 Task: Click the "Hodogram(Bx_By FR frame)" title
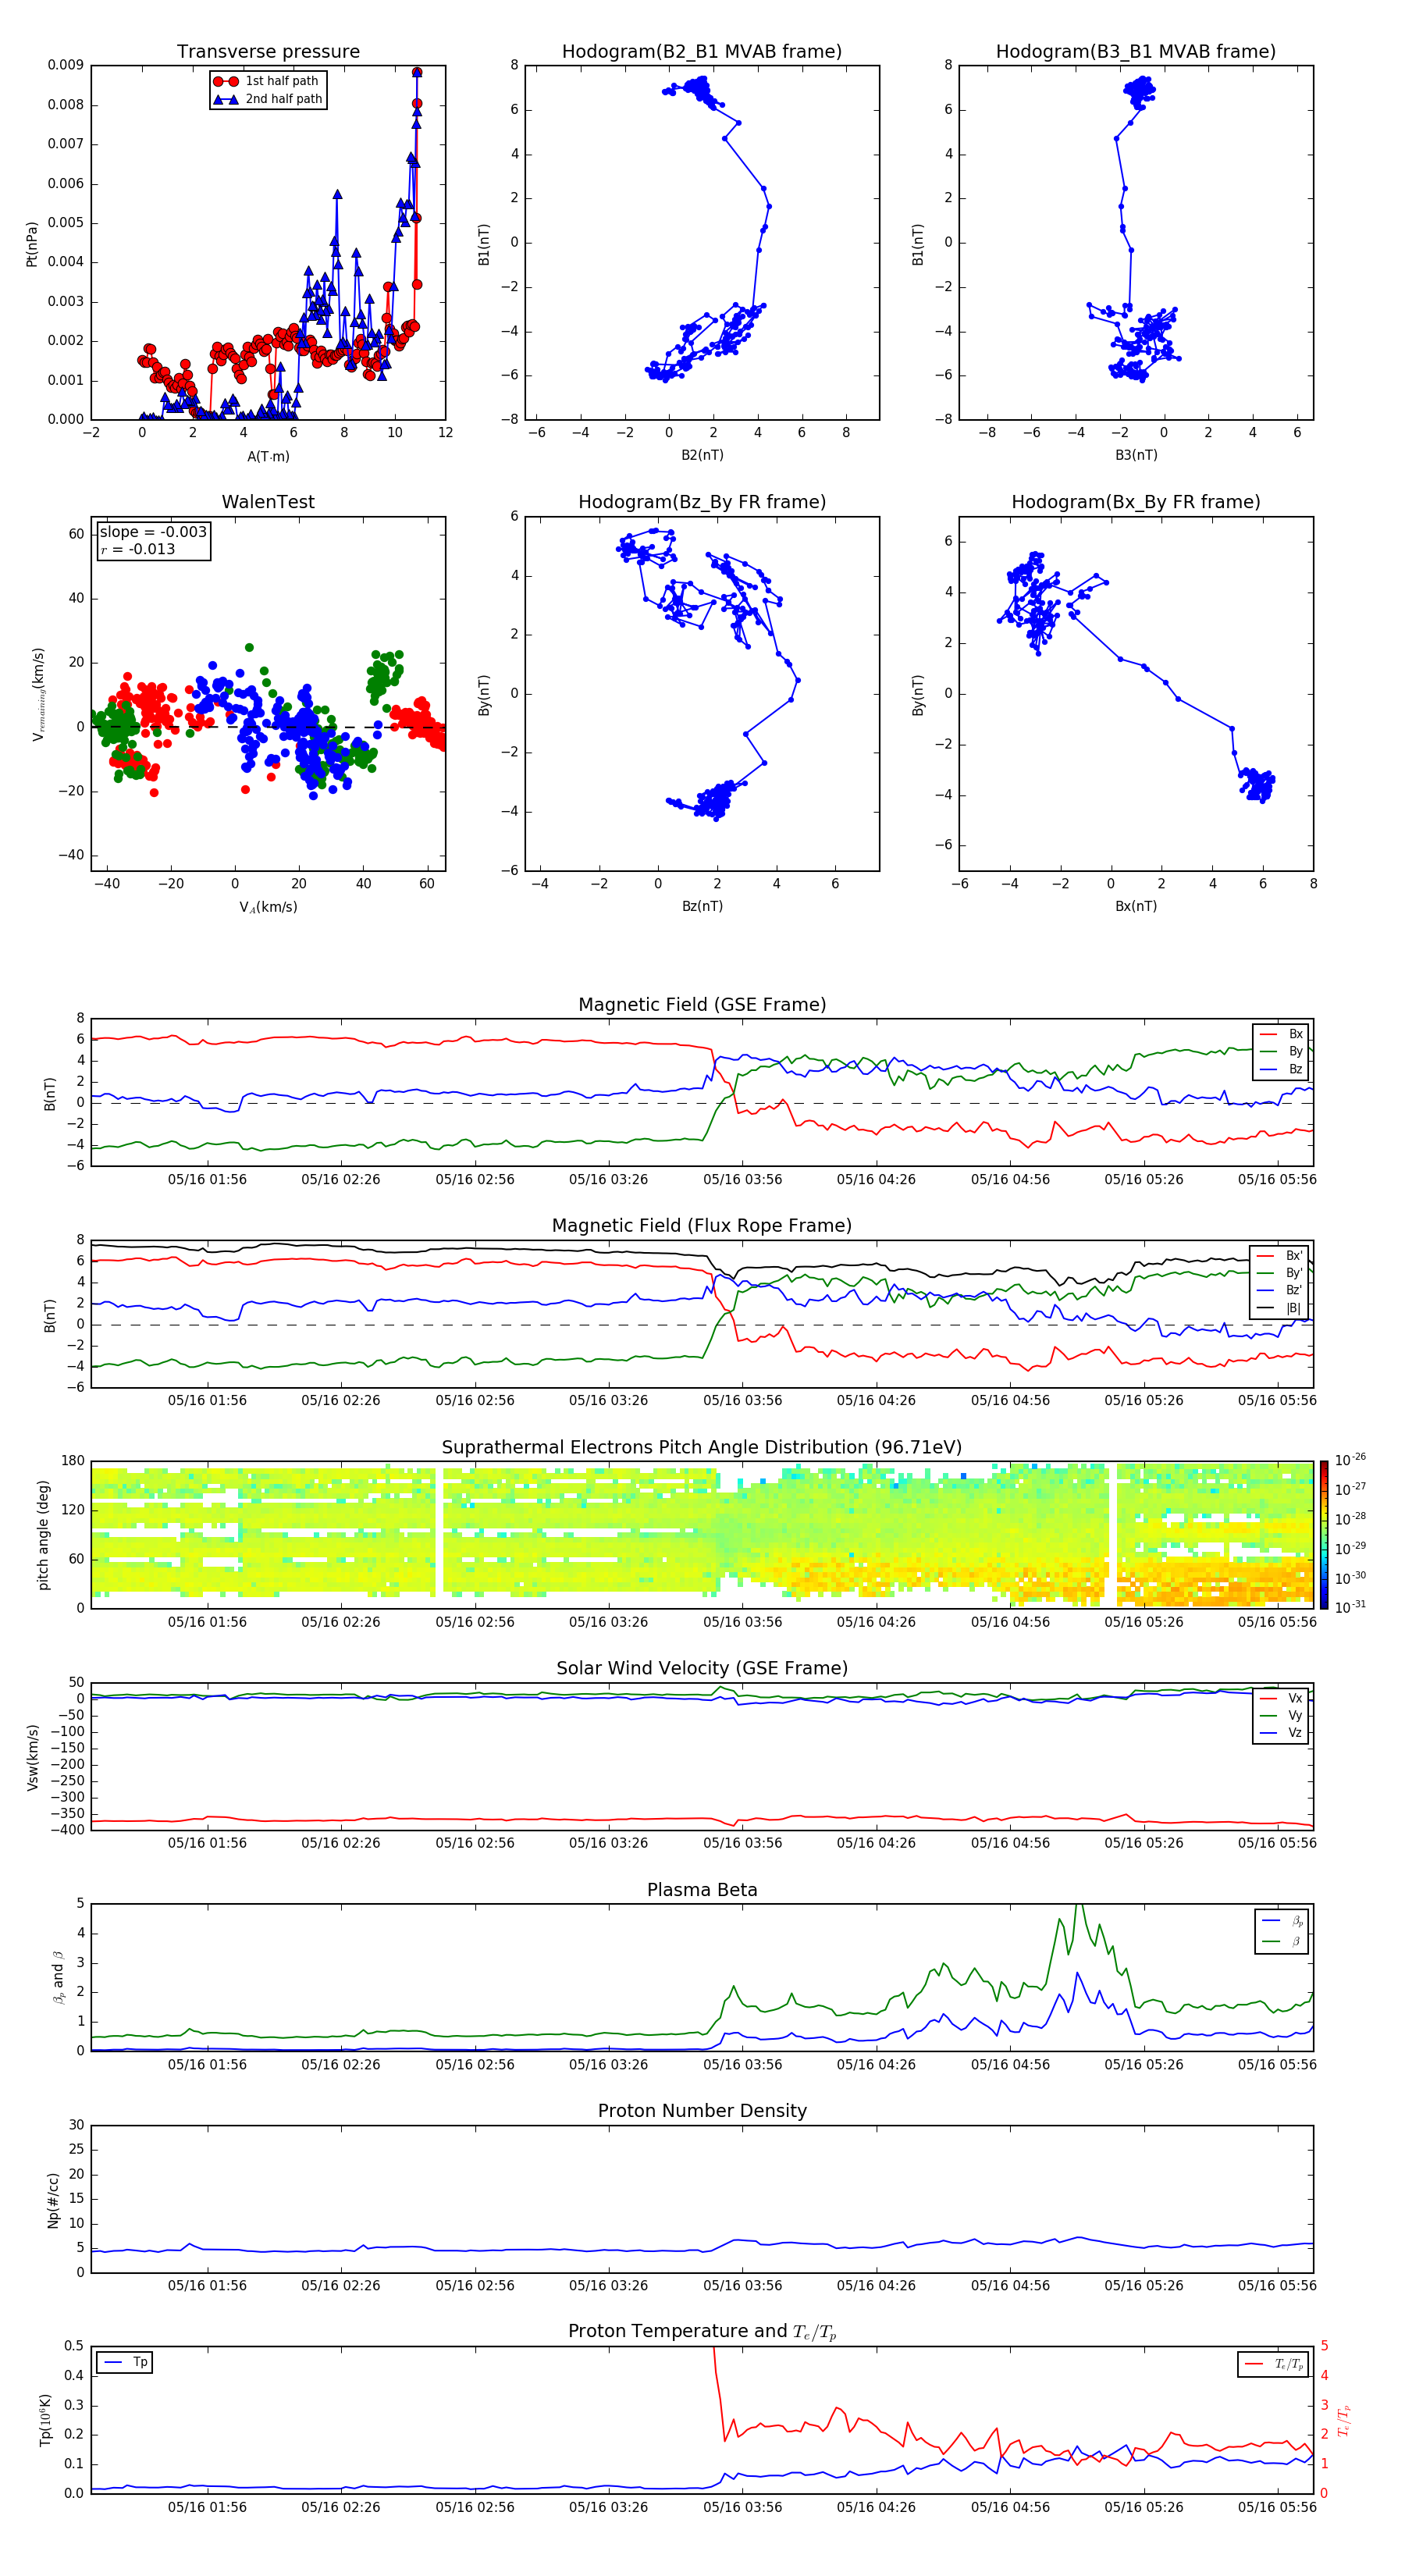click(x=1136, y=502)
